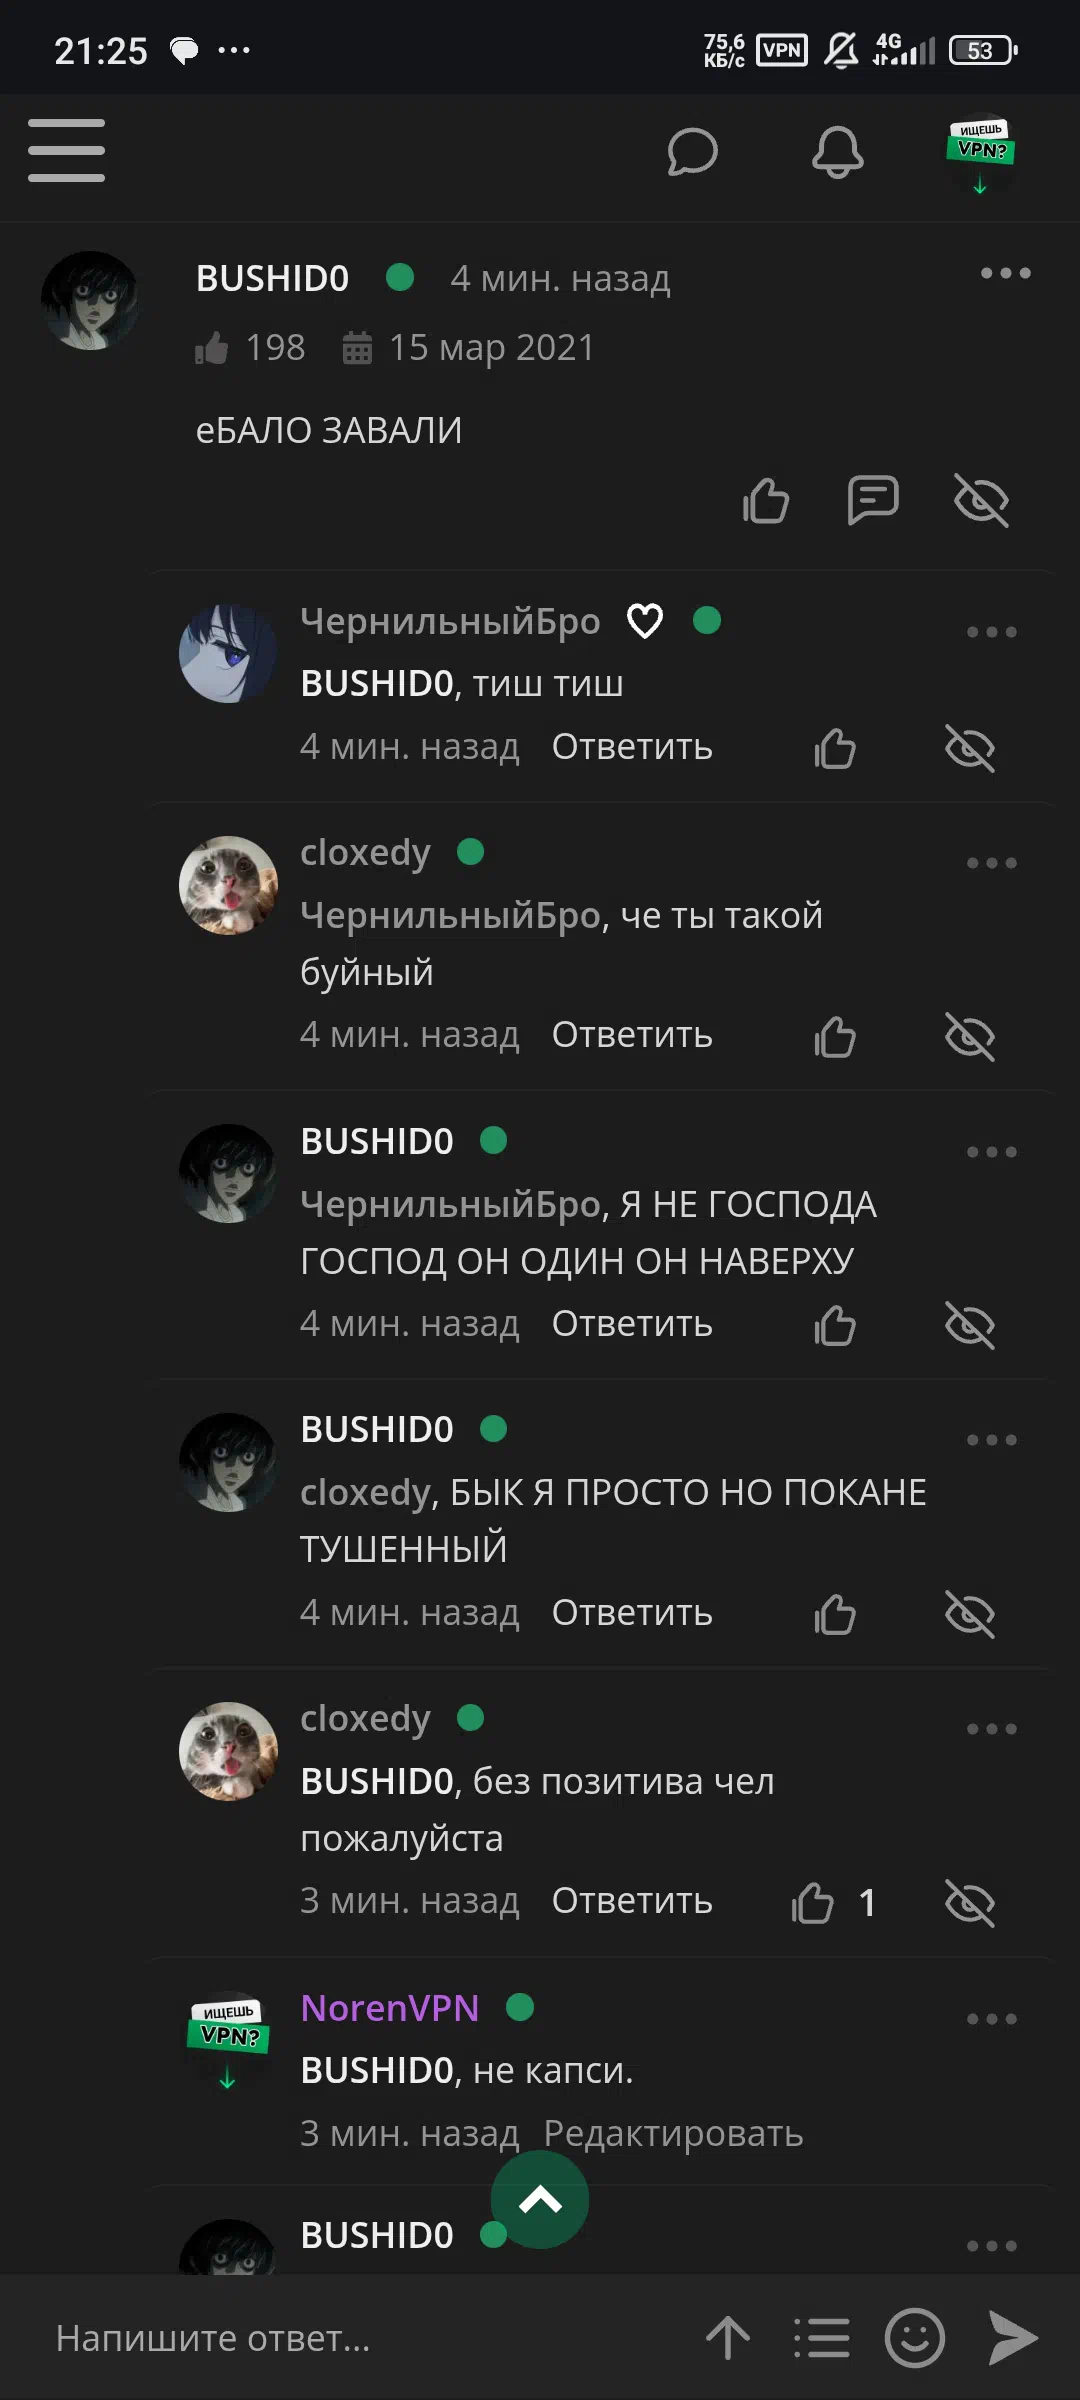This screenshot has width=1080, height=2400.
Task: Click the quote reply icon on main post
Action: click(873, 500)
